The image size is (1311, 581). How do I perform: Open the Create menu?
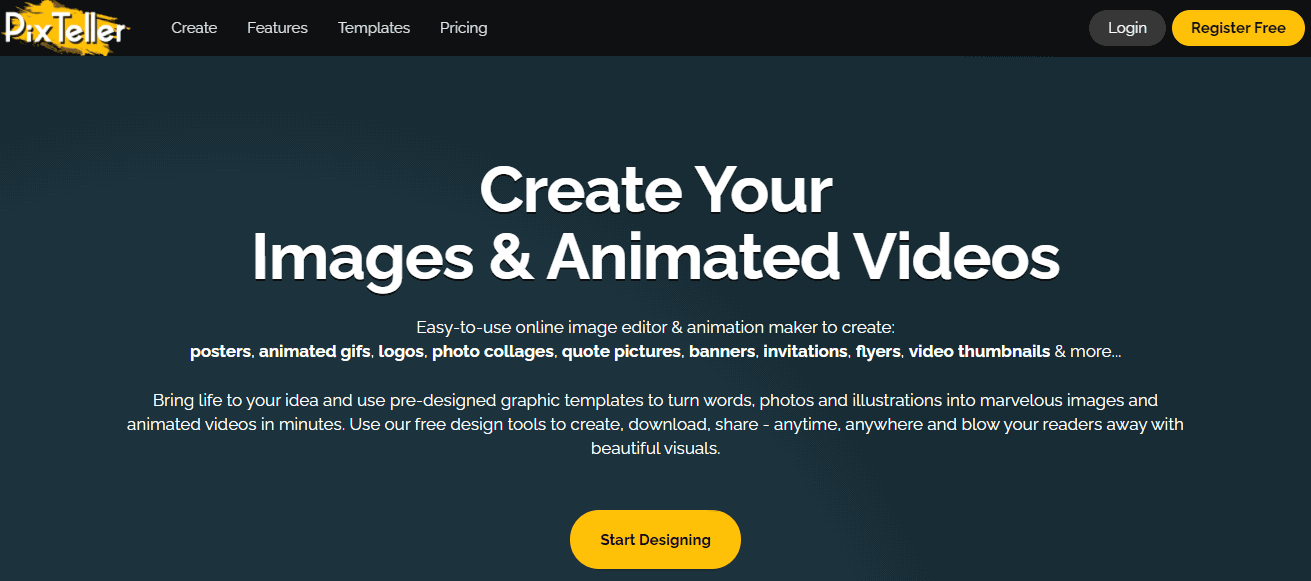click(194, 28)
